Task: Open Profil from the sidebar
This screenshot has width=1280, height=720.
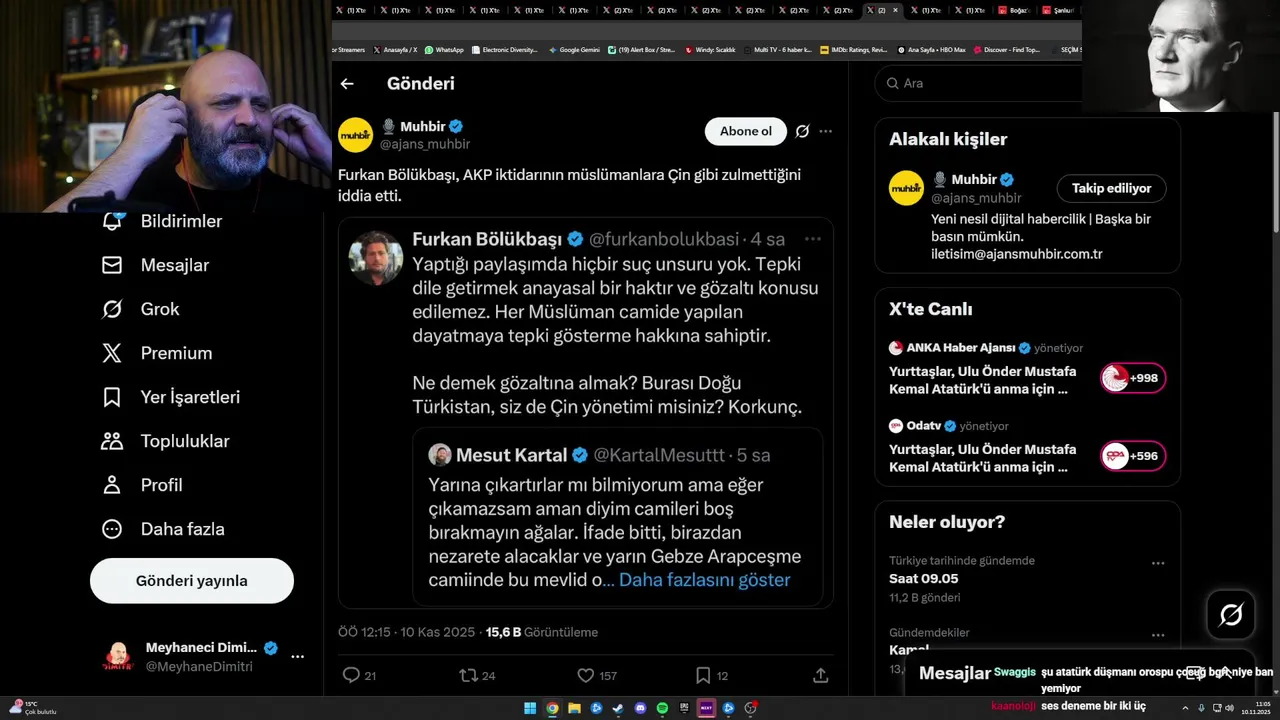Action: [x=141, y=485]
